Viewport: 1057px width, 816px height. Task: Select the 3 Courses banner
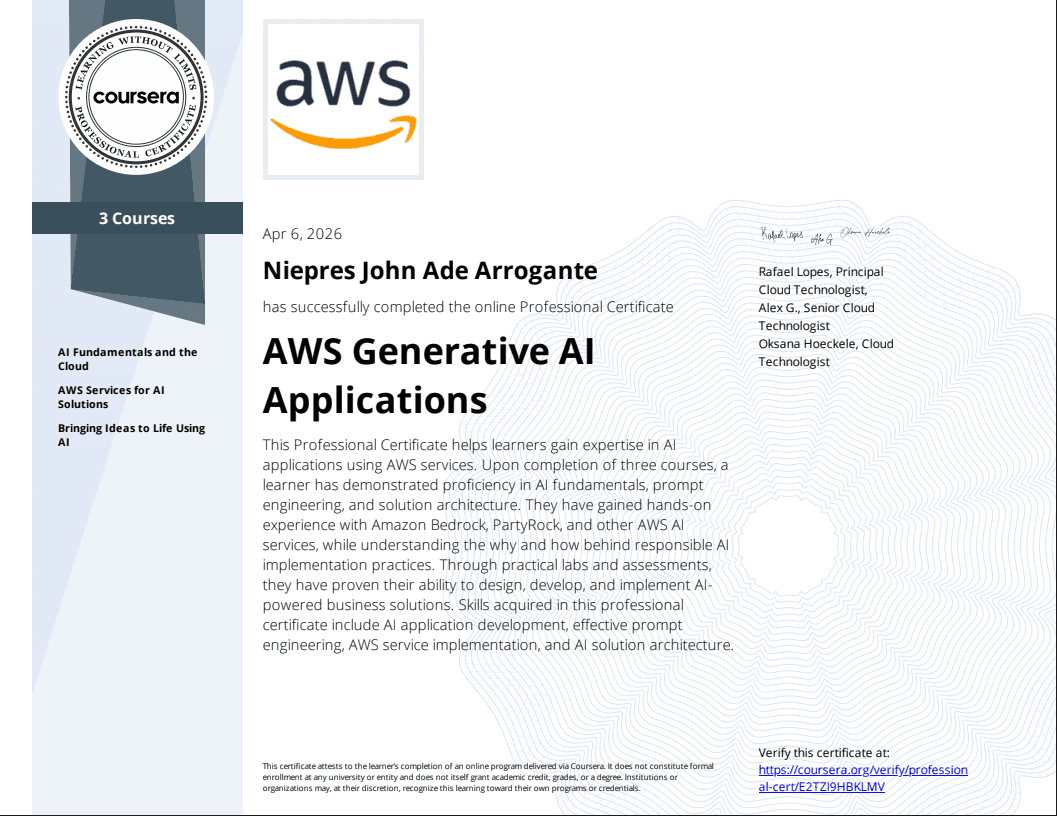pos(137,218)
